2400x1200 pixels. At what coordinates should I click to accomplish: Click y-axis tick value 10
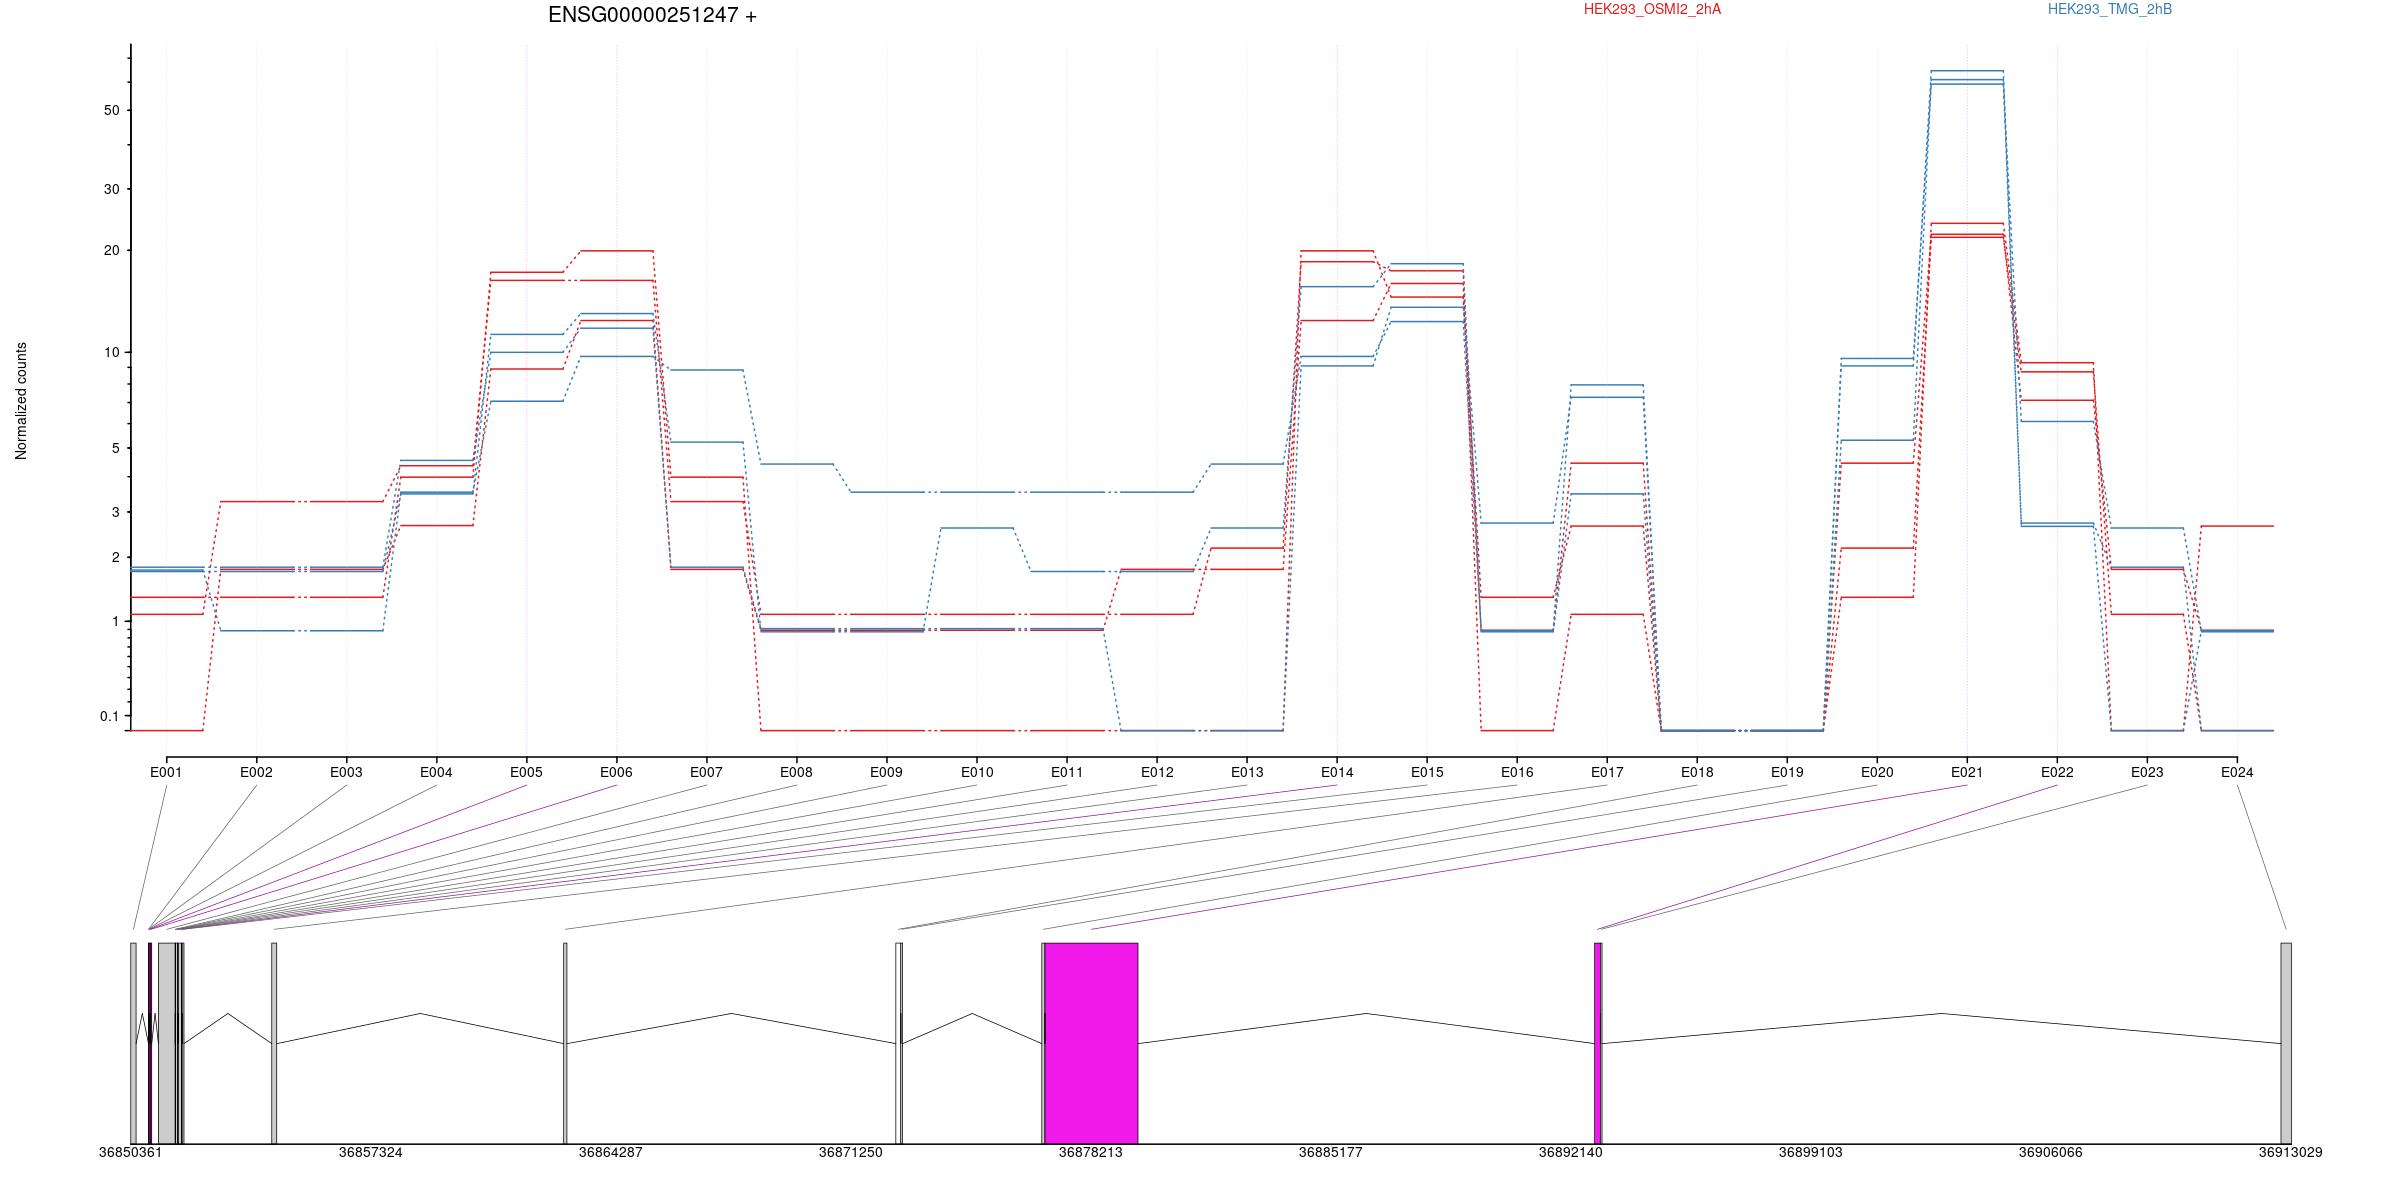point(111,352)
